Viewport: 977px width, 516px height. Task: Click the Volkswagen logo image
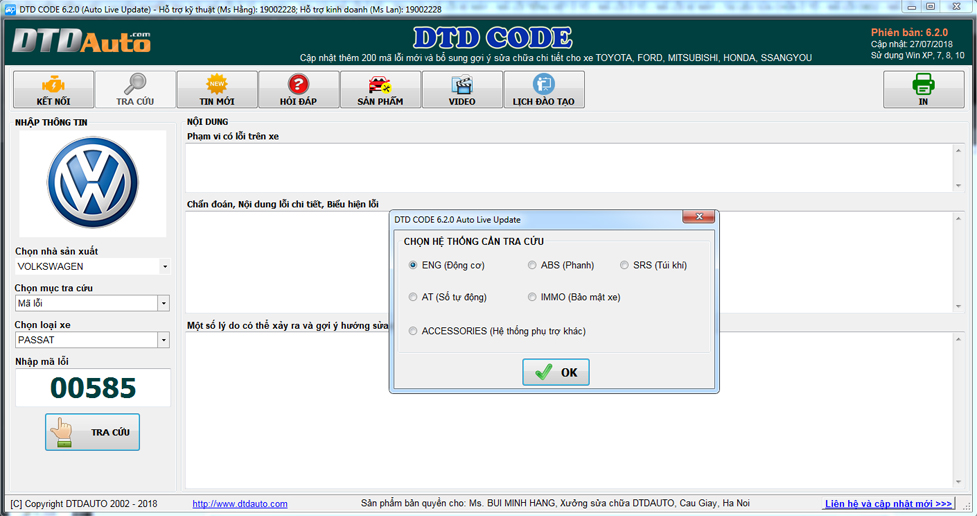(x=93, y=183)
